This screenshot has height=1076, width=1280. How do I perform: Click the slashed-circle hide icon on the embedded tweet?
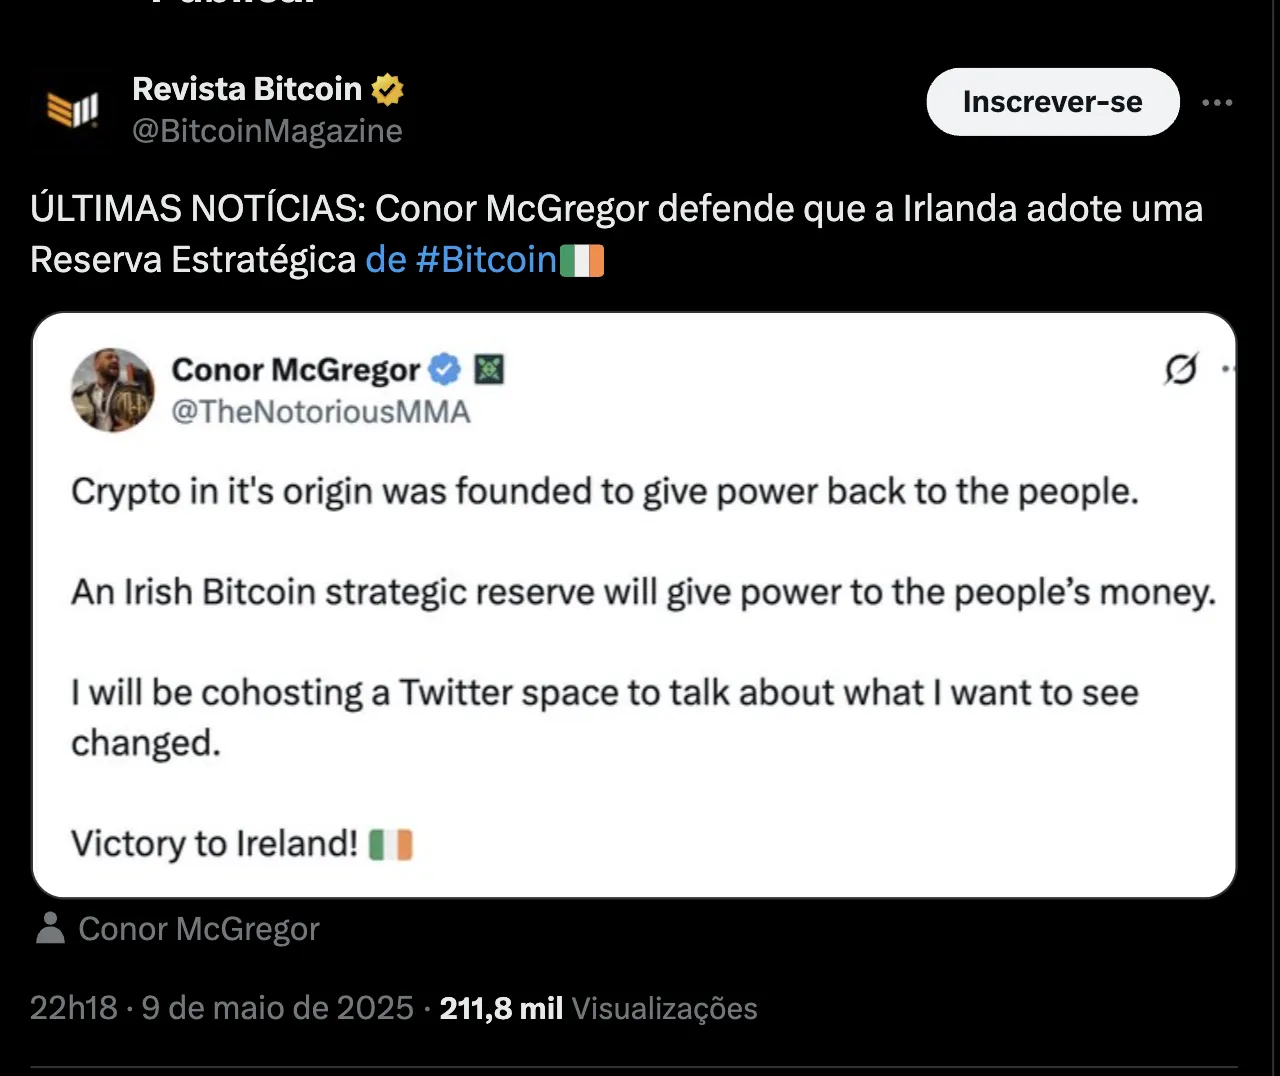[1181, 370]
